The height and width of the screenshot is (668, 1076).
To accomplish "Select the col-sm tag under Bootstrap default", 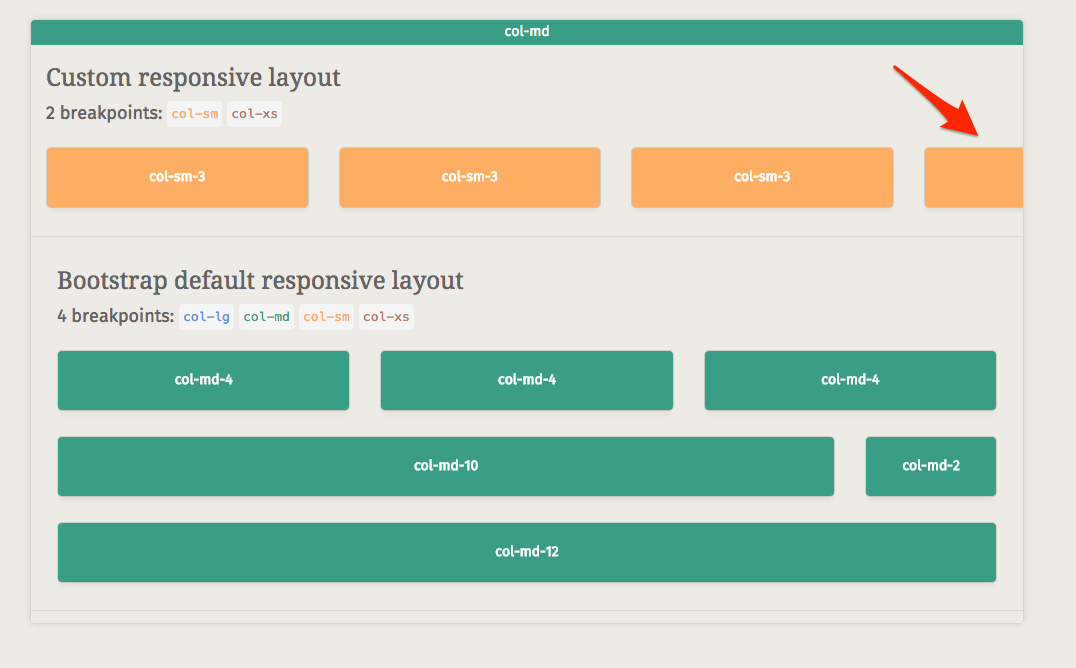I will click(x=327, y=317).
